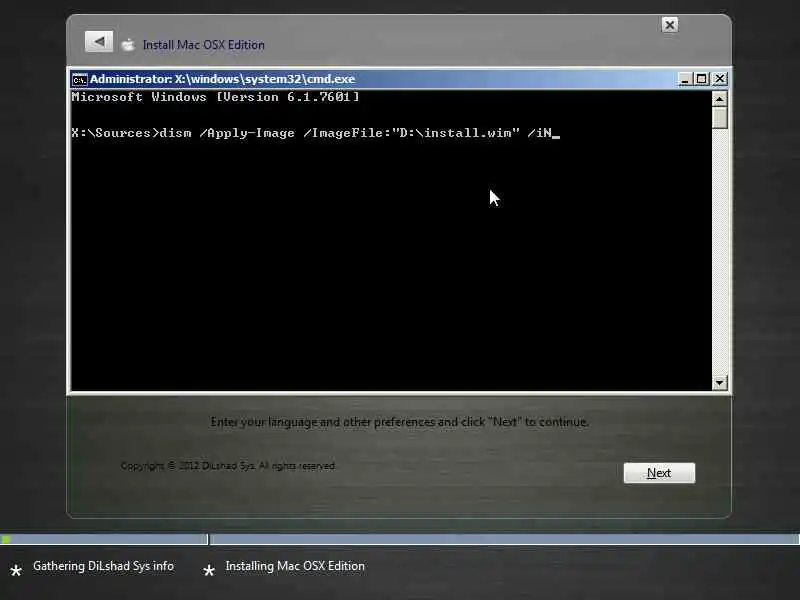Click the cmd scrollbar down arrow
The width and height of the screenshot is (800, 600).
(x=719, y=382)
